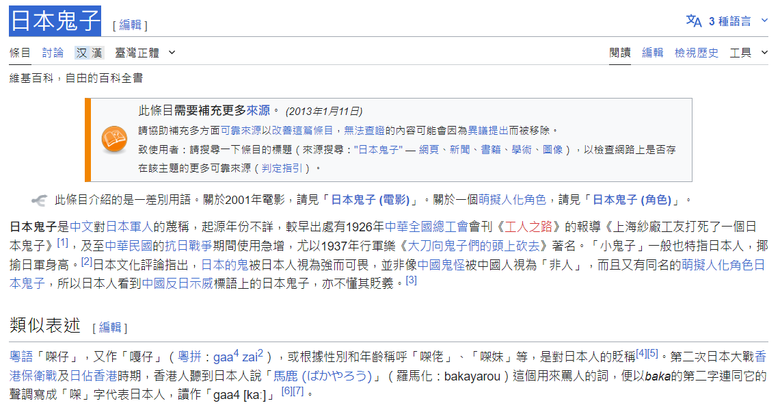Follow the 可靠來源 link
Viewport: 780px width, 412px height.
tap(241, 130)
